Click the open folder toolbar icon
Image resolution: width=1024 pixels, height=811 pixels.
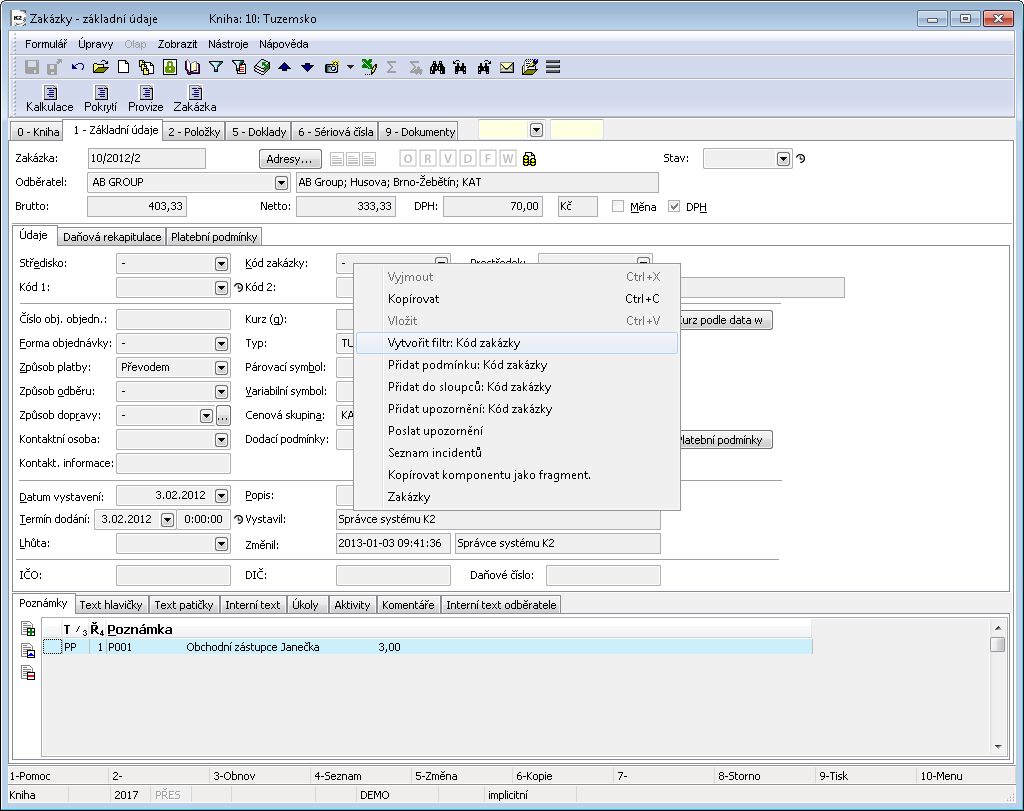(x=100, y=67)
